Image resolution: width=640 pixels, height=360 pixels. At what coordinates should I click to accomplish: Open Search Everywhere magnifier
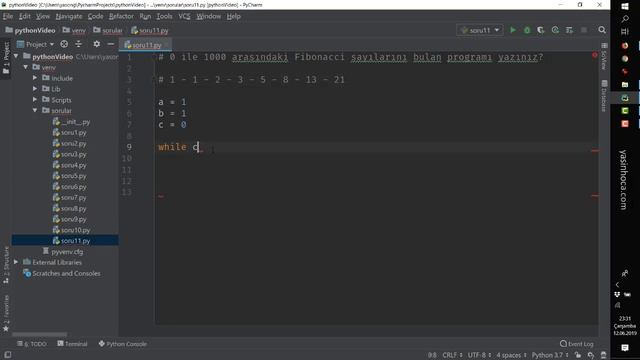coord(602,30)
